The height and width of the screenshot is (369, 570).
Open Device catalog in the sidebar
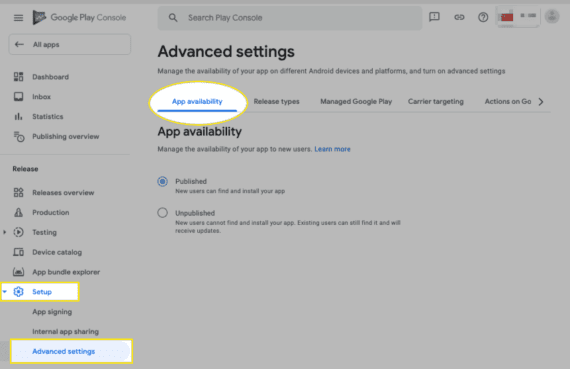[x=57, y=252]
